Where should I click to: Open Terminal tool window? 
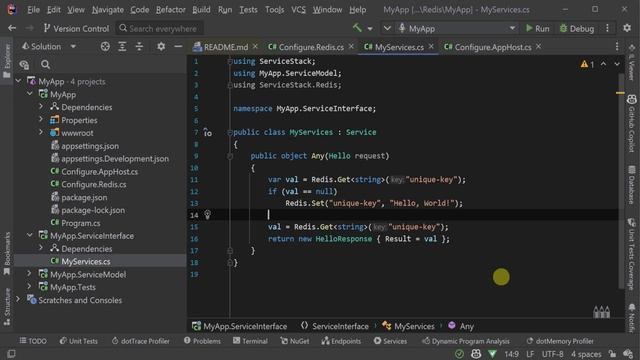250,341
